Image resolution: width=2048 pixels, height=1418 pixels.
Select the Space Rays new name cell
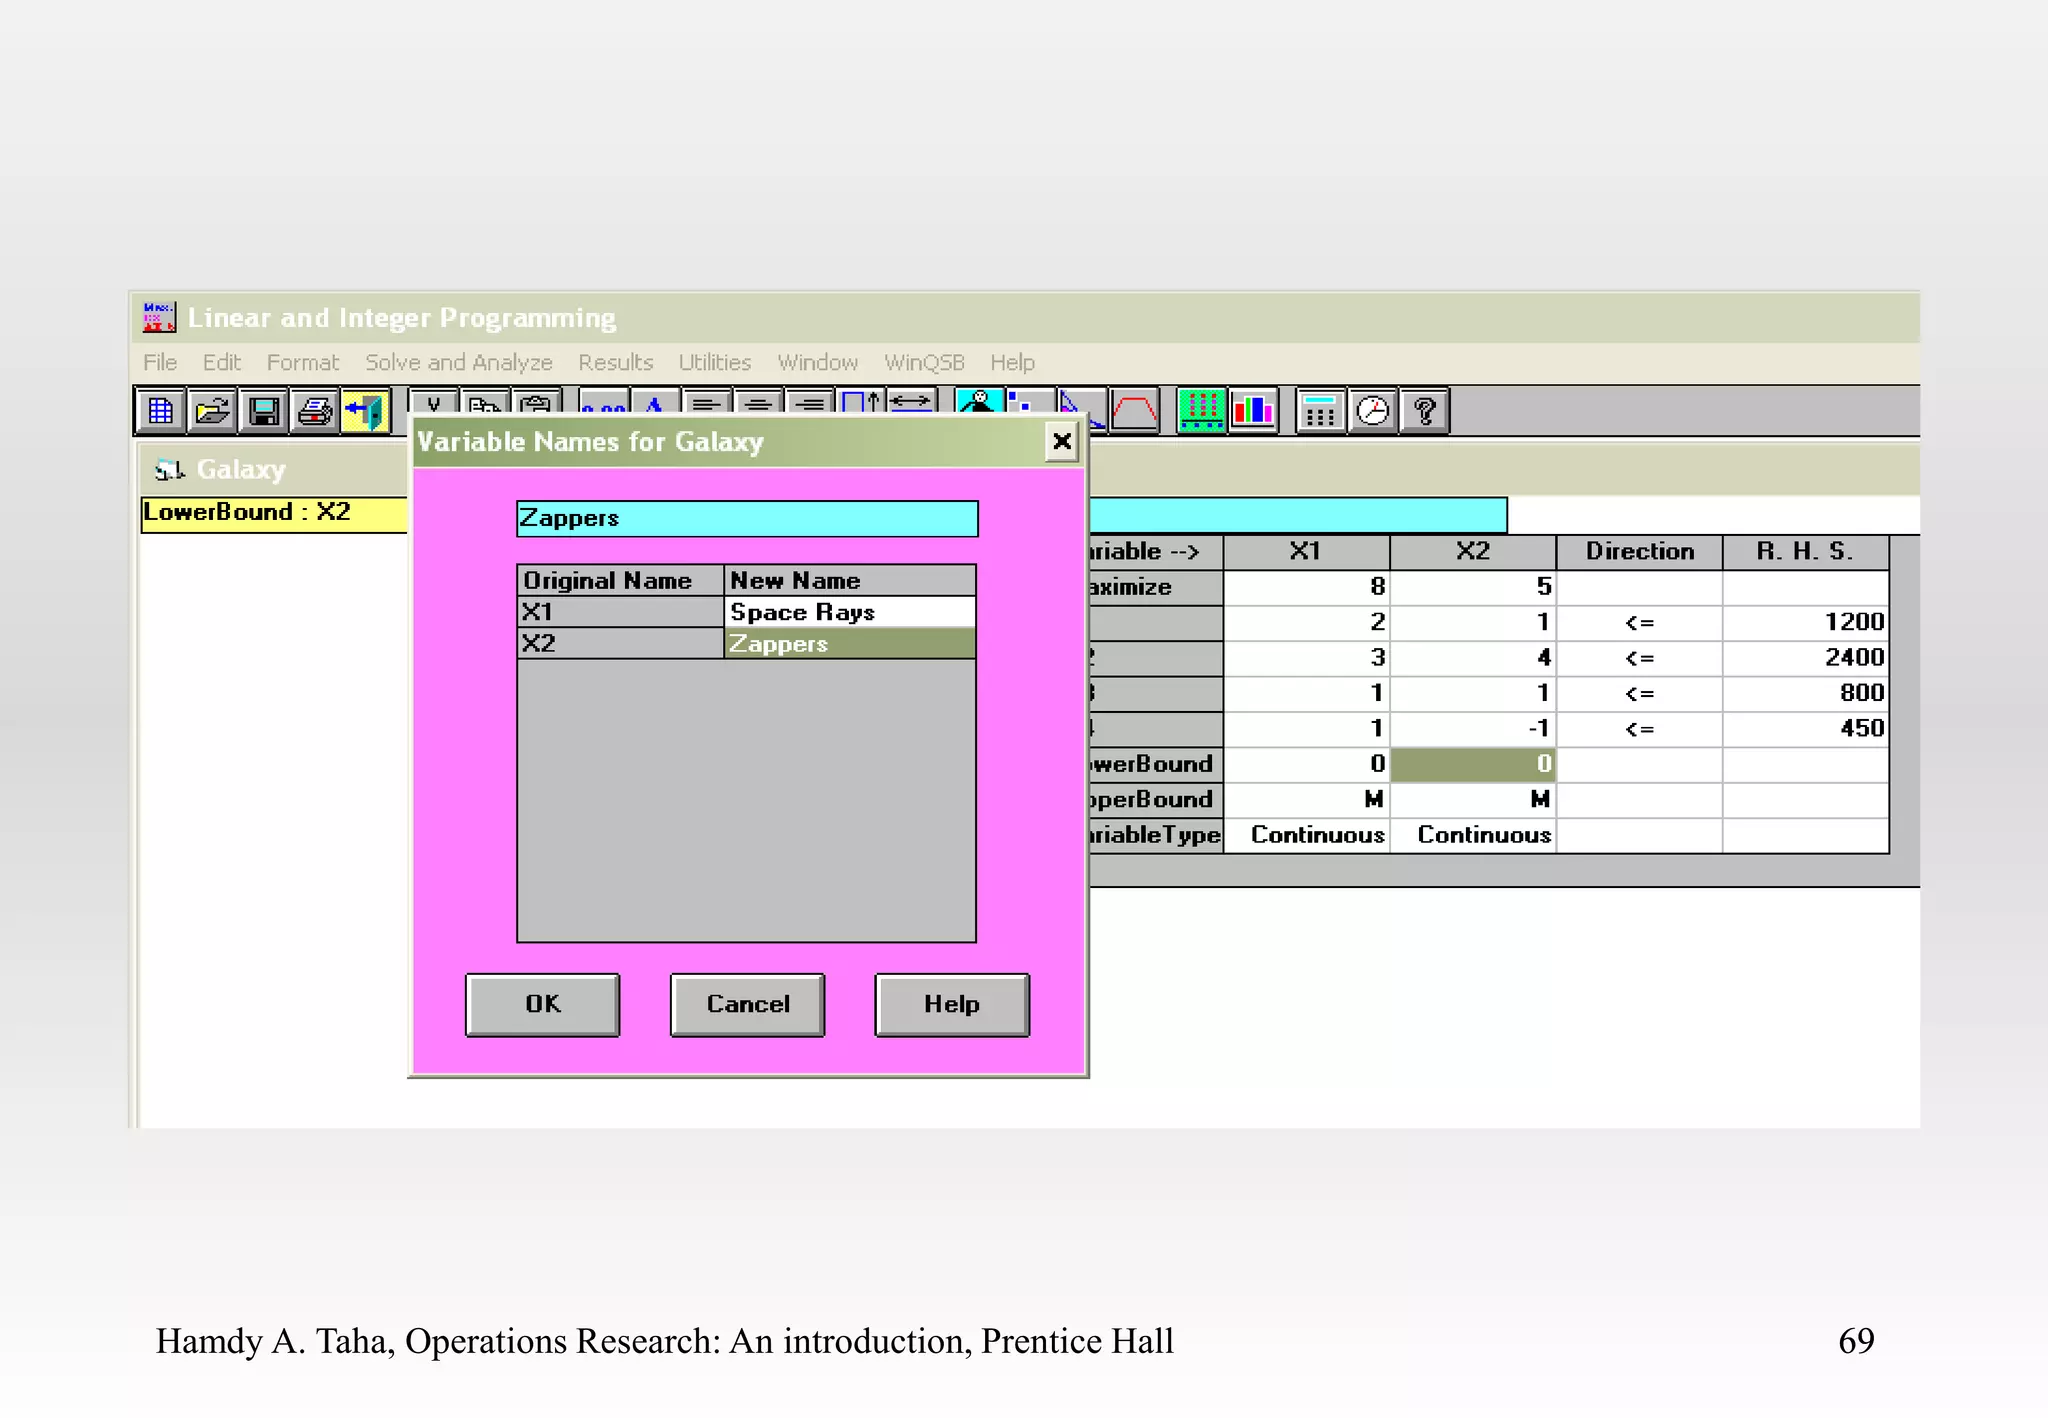pos(849,612)
